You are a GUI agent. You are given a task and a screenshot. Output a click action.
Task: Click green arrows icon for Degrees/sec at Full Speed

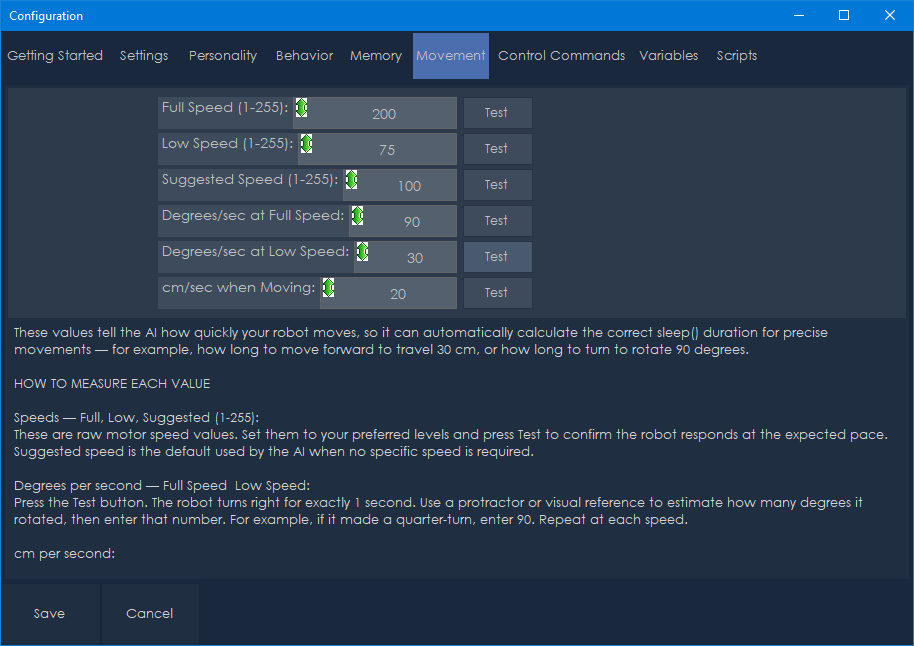tap(356, 216)
